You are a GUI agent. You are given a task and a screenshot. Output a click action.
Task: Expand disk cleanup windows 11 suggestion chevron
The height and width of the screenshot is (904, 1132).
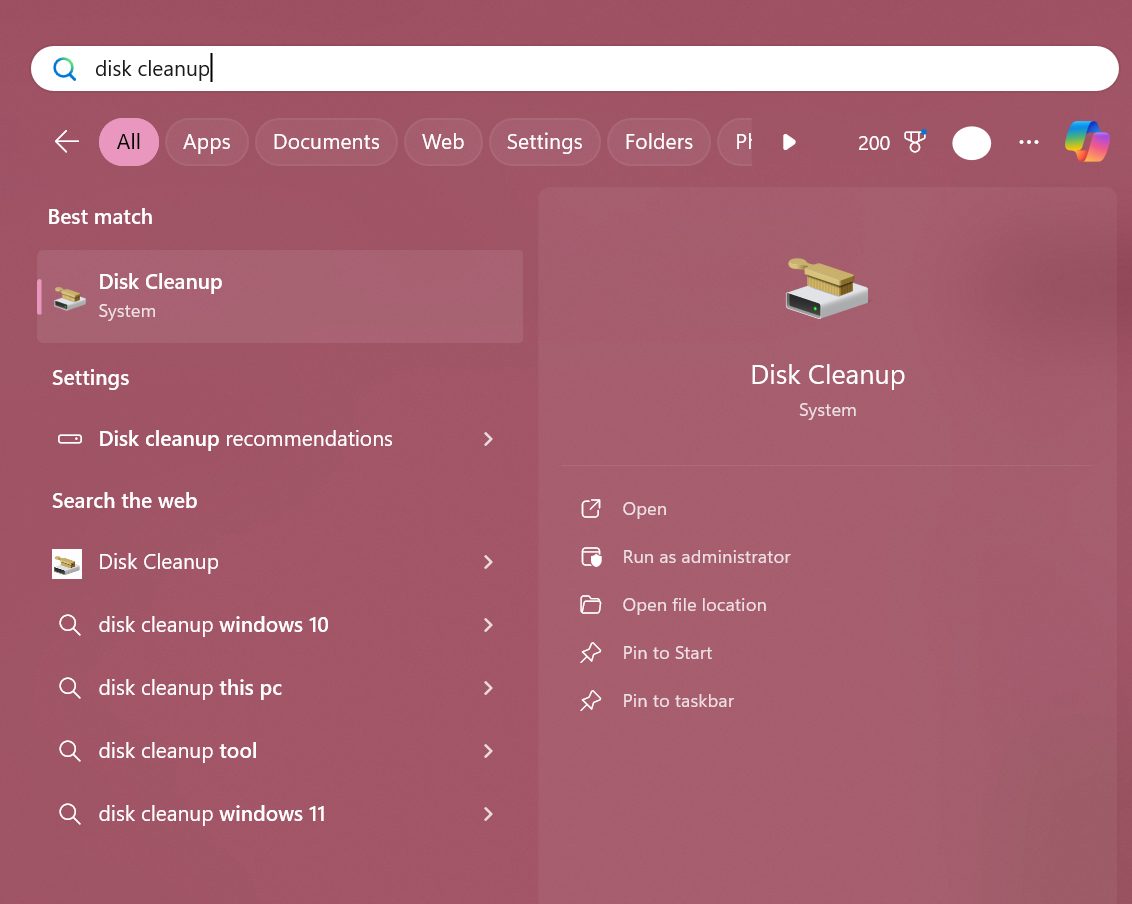(488, 814)
